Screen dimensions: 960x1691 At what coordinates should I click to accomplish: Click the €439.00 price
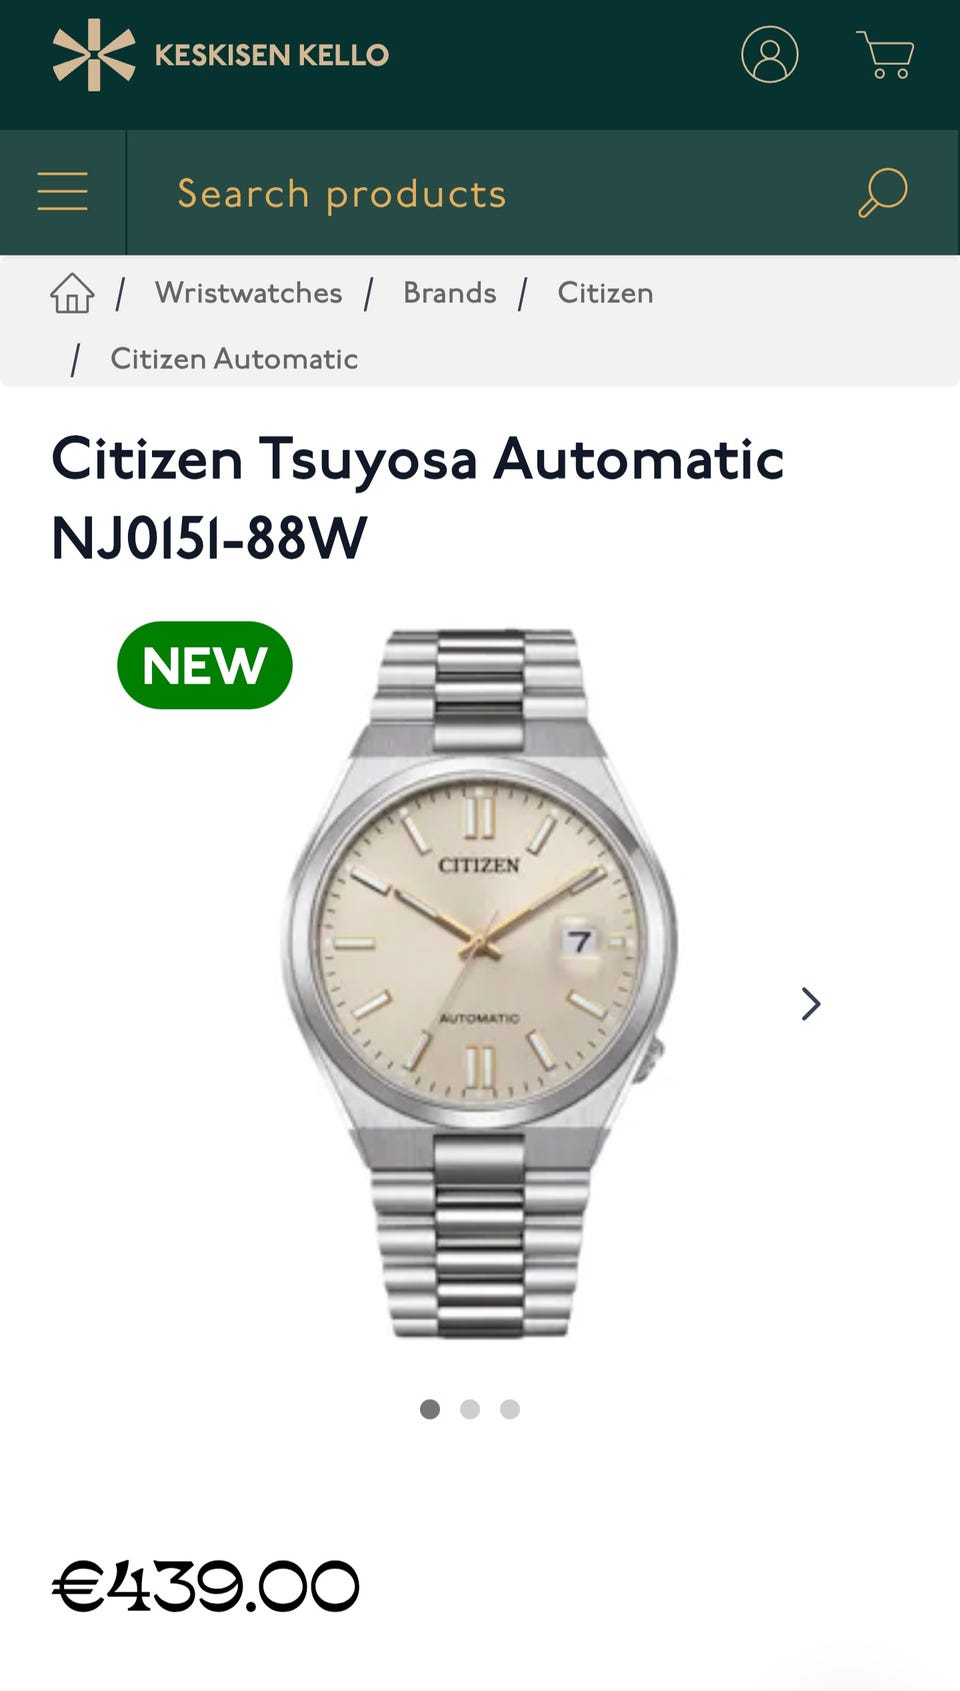205,1587
